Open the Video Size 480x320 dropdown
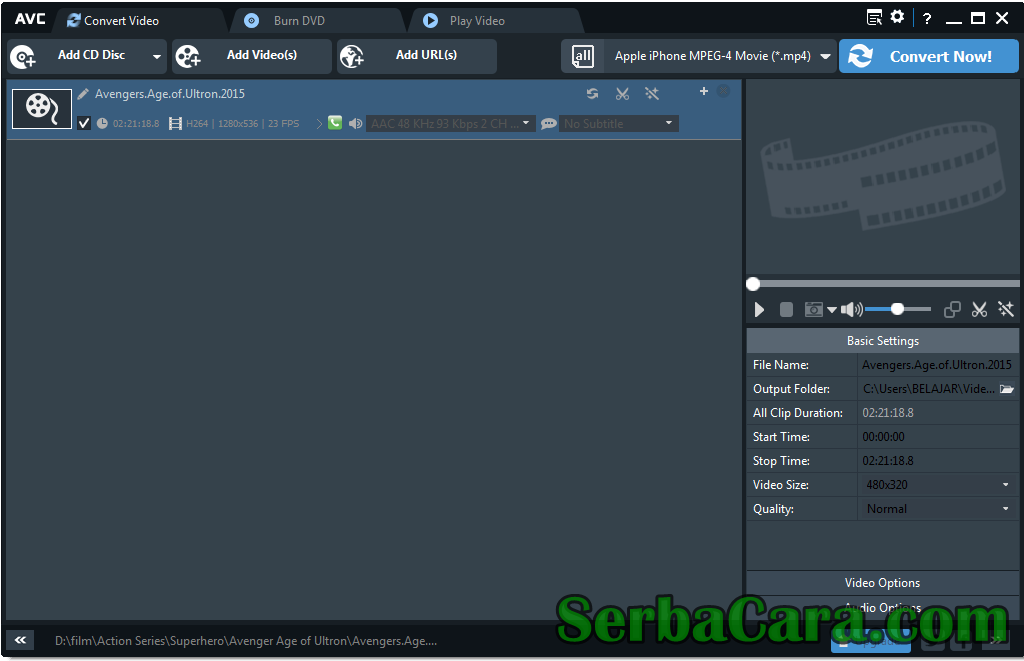Viewport: 1024px width, 661px height. point(937,485)
